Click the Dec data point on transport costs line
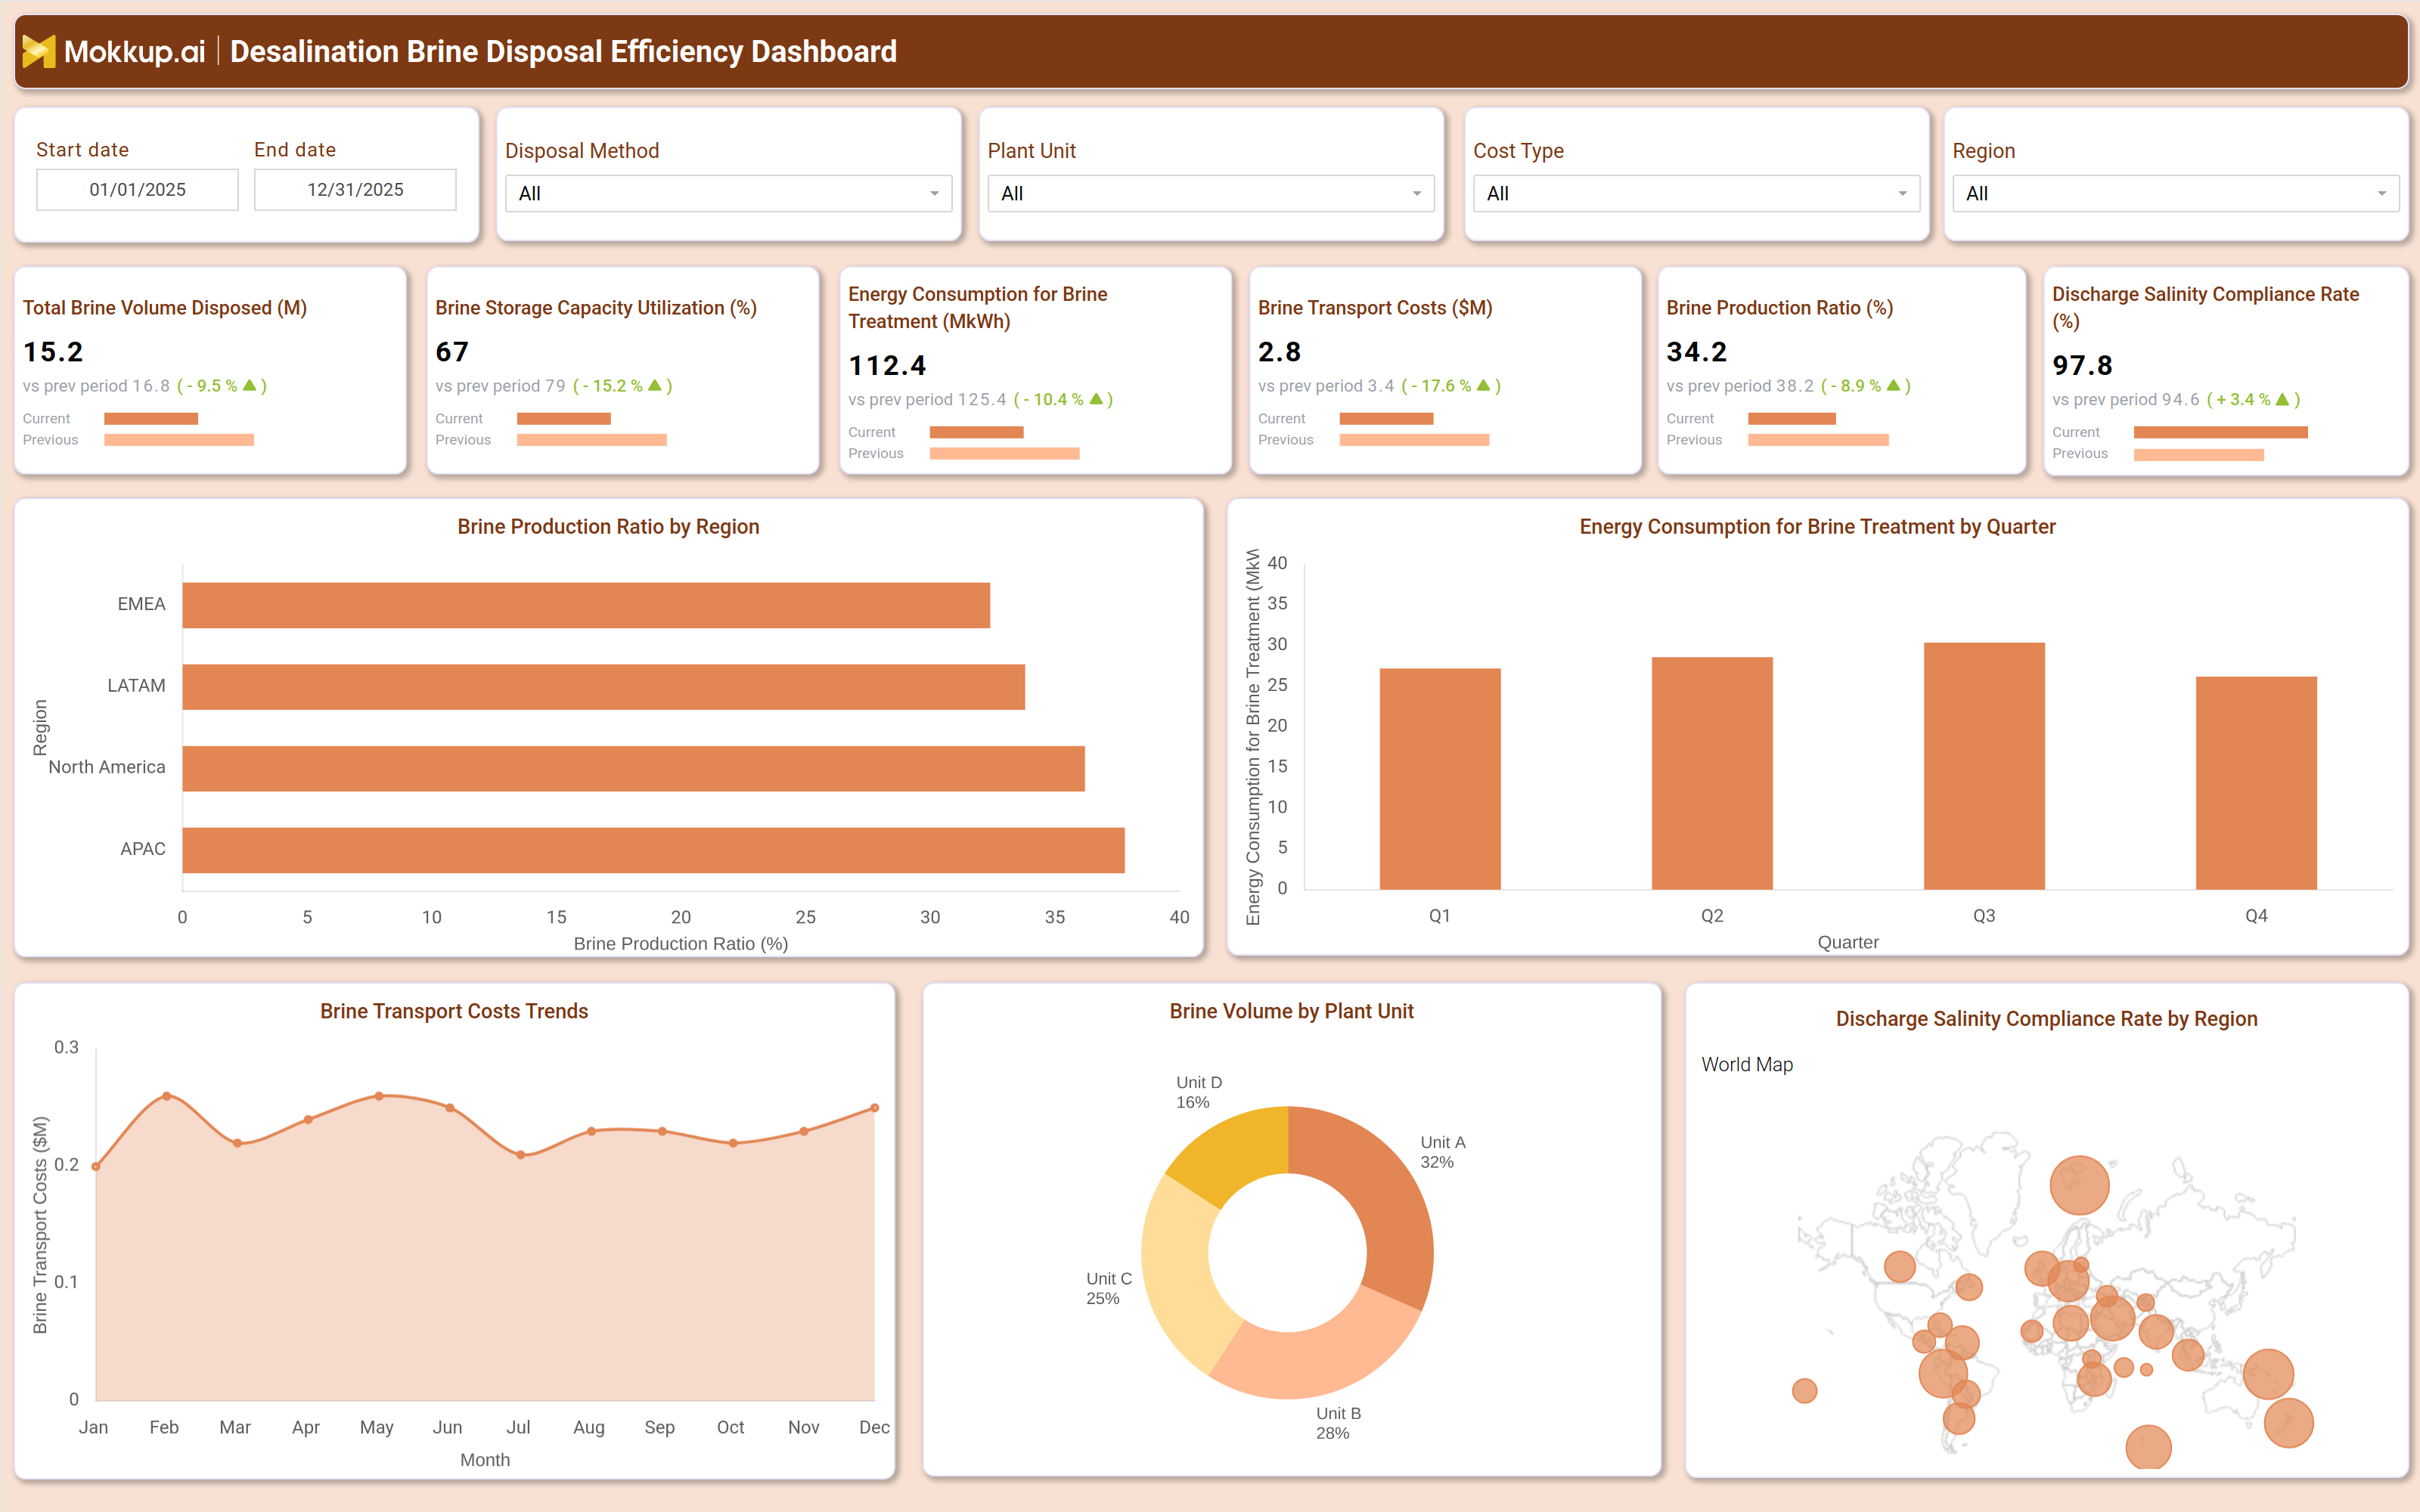 [875, 1108]
